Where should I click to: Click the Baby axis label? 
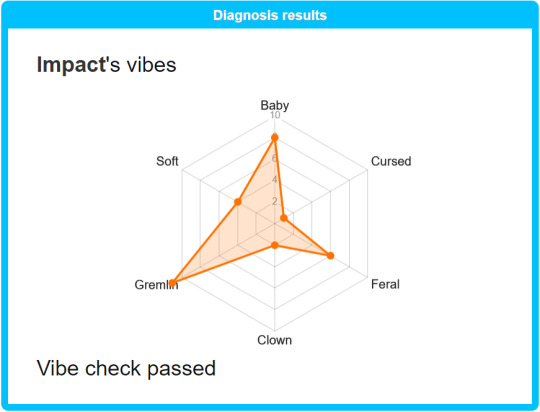pyautogui.click(x=274, y=105)
